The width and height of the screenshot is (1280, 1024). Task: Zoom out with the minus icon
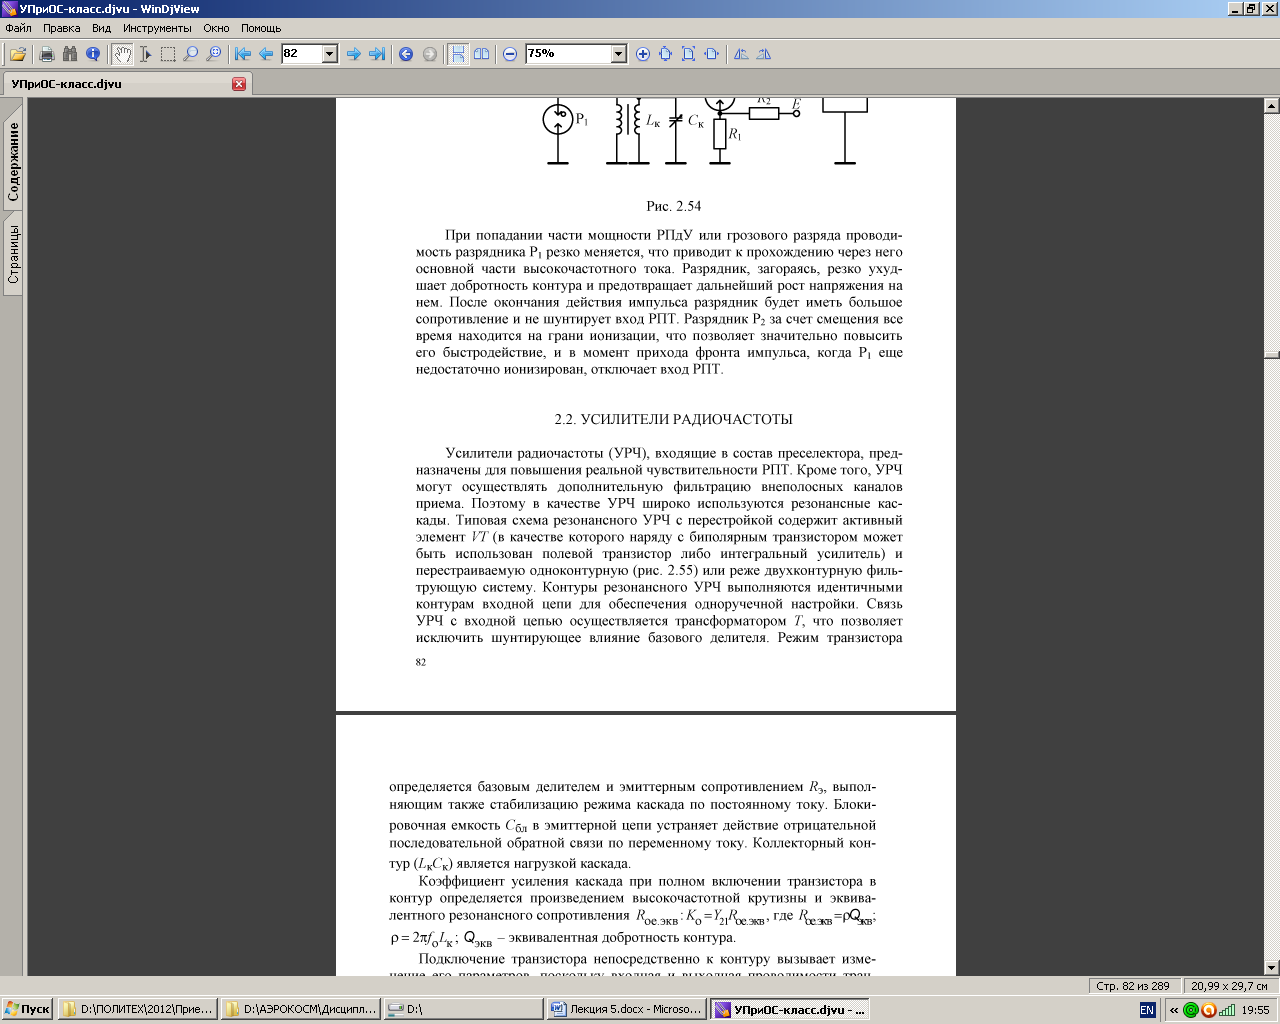510,54
